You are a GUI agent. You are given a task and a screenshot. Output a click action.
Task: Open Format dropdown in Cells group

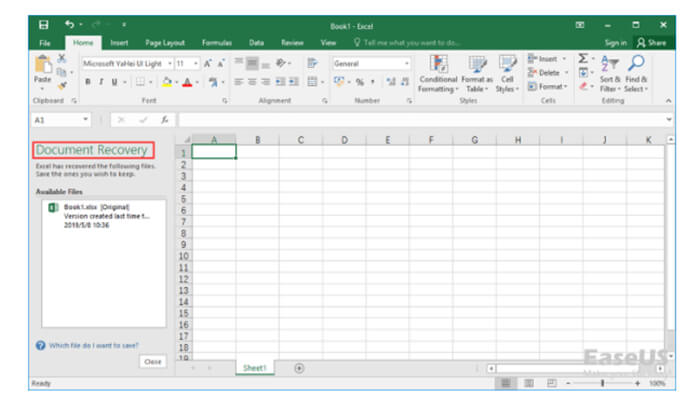click(x=547, y=86)
